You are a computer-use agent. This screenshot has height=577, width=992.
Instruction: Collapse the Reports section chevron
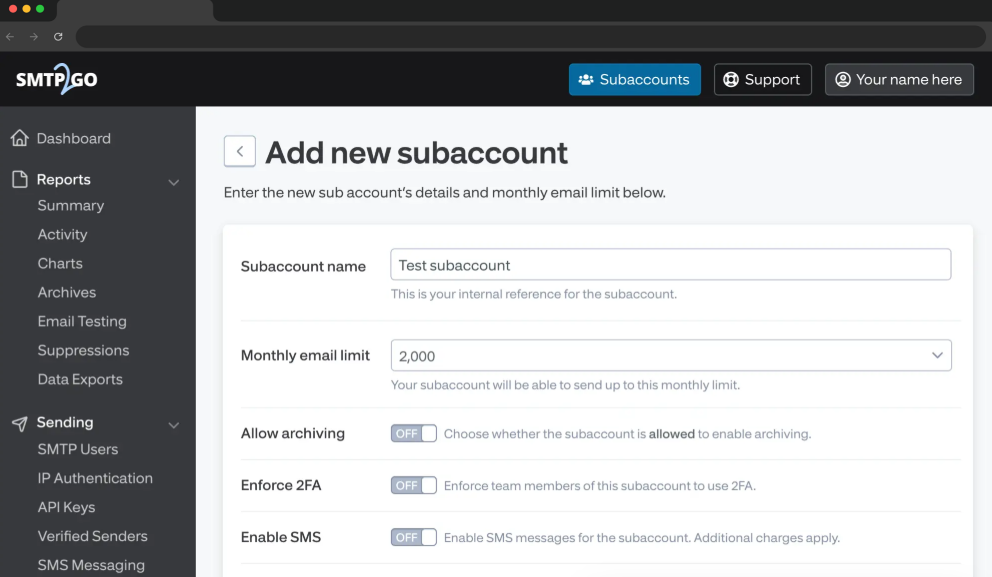173,182
